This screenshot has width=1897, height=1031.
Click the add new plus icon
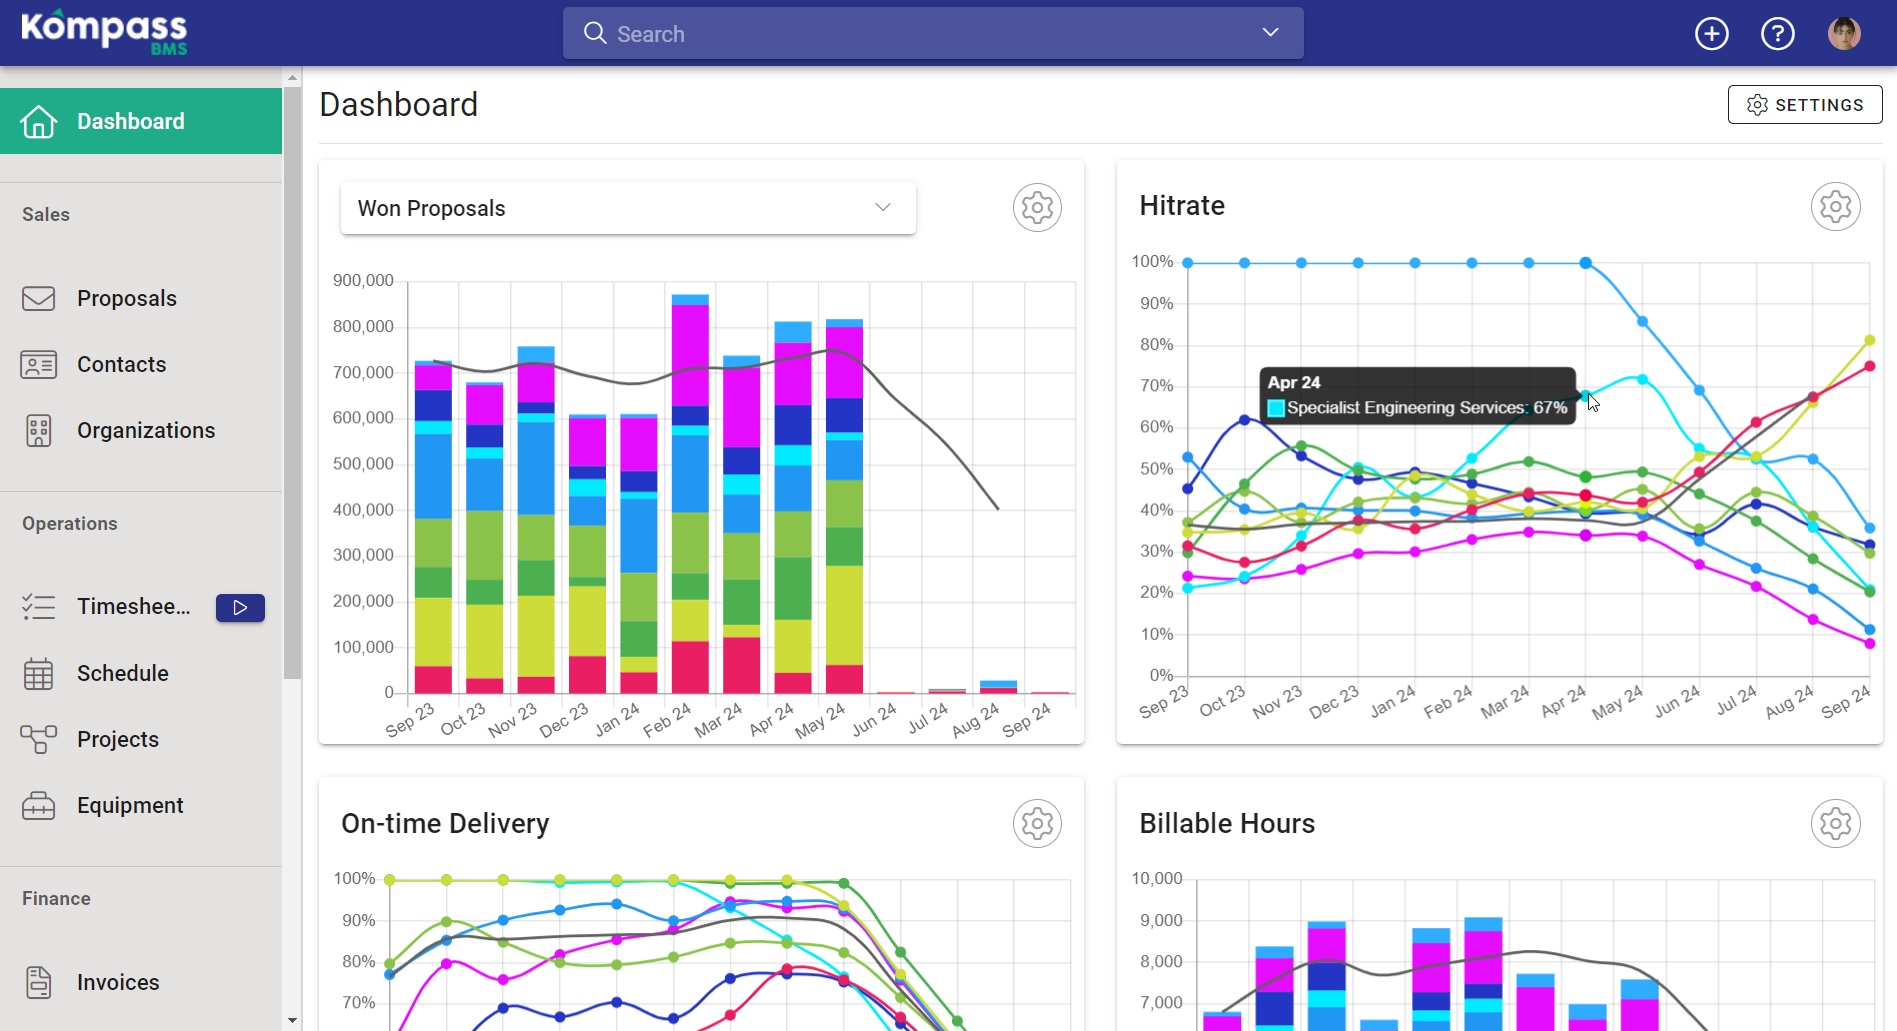1711,34
